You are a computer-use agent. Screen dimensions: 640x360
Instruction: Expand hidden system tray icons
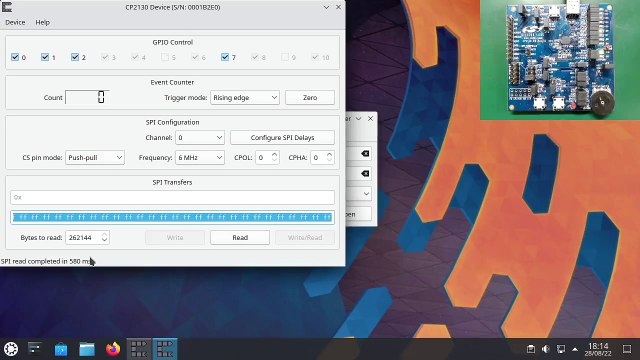point(575,349)
